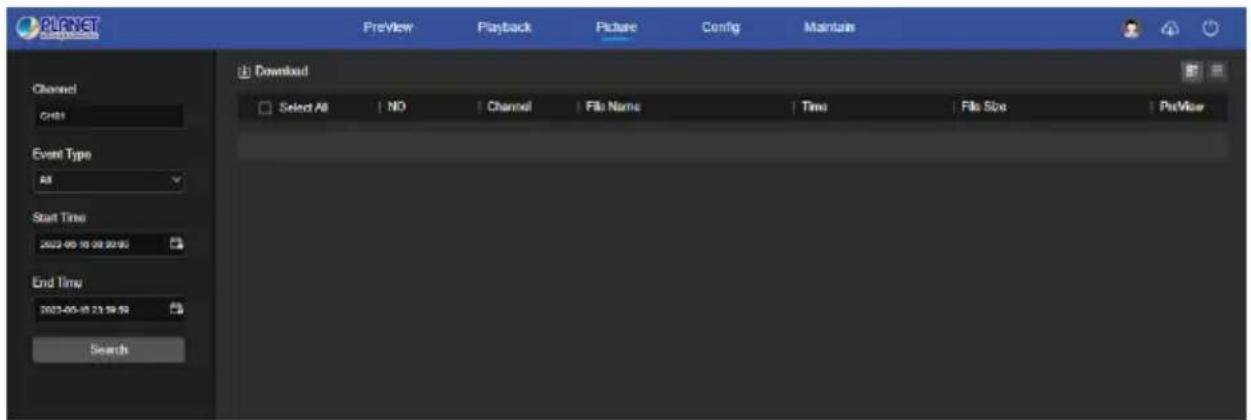The image size is (1251, 420).
Task: Open the Playback tab
Action: coord(503,27)
